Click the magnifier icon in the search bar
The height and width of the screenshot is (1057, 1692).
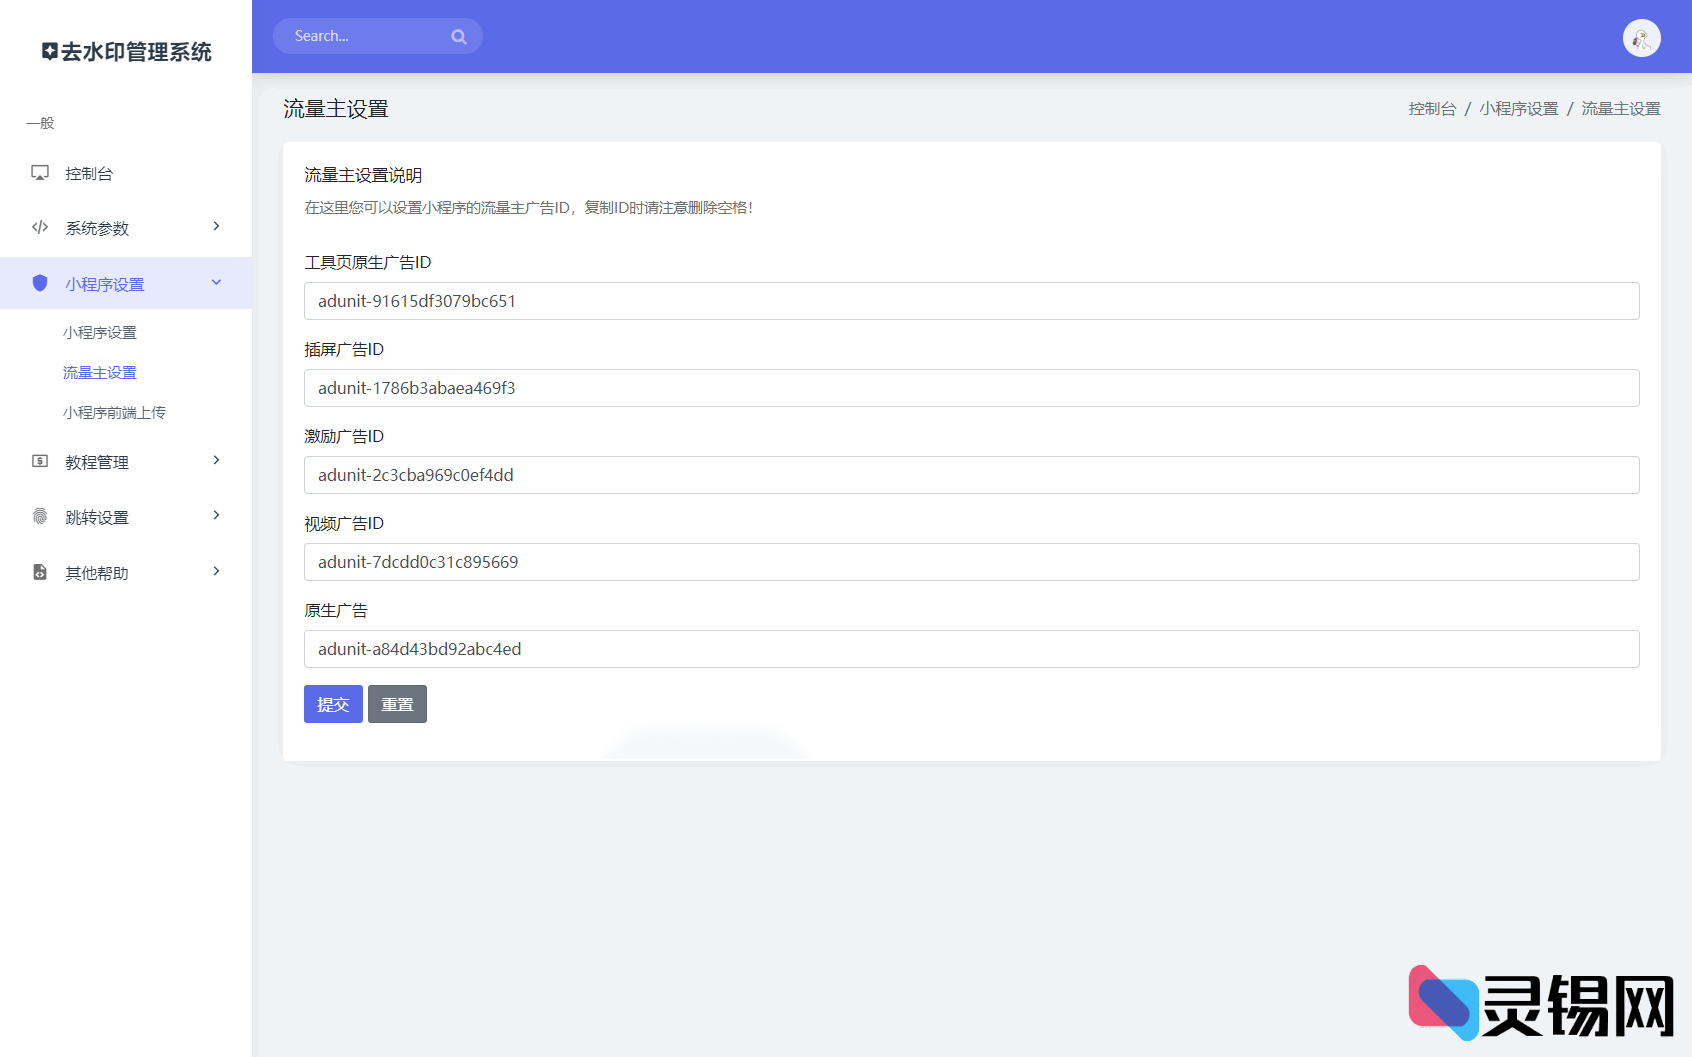459,36
